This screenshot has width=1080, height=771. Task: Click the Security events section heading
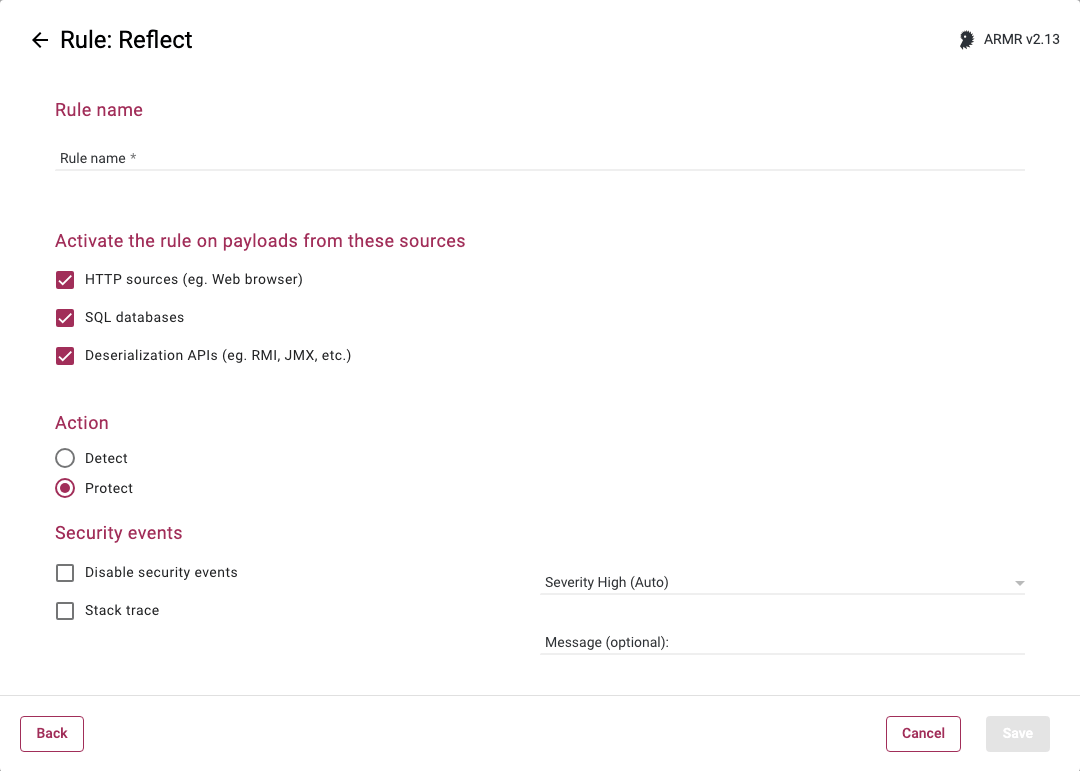pyautogui.click(x=118, y=533)
